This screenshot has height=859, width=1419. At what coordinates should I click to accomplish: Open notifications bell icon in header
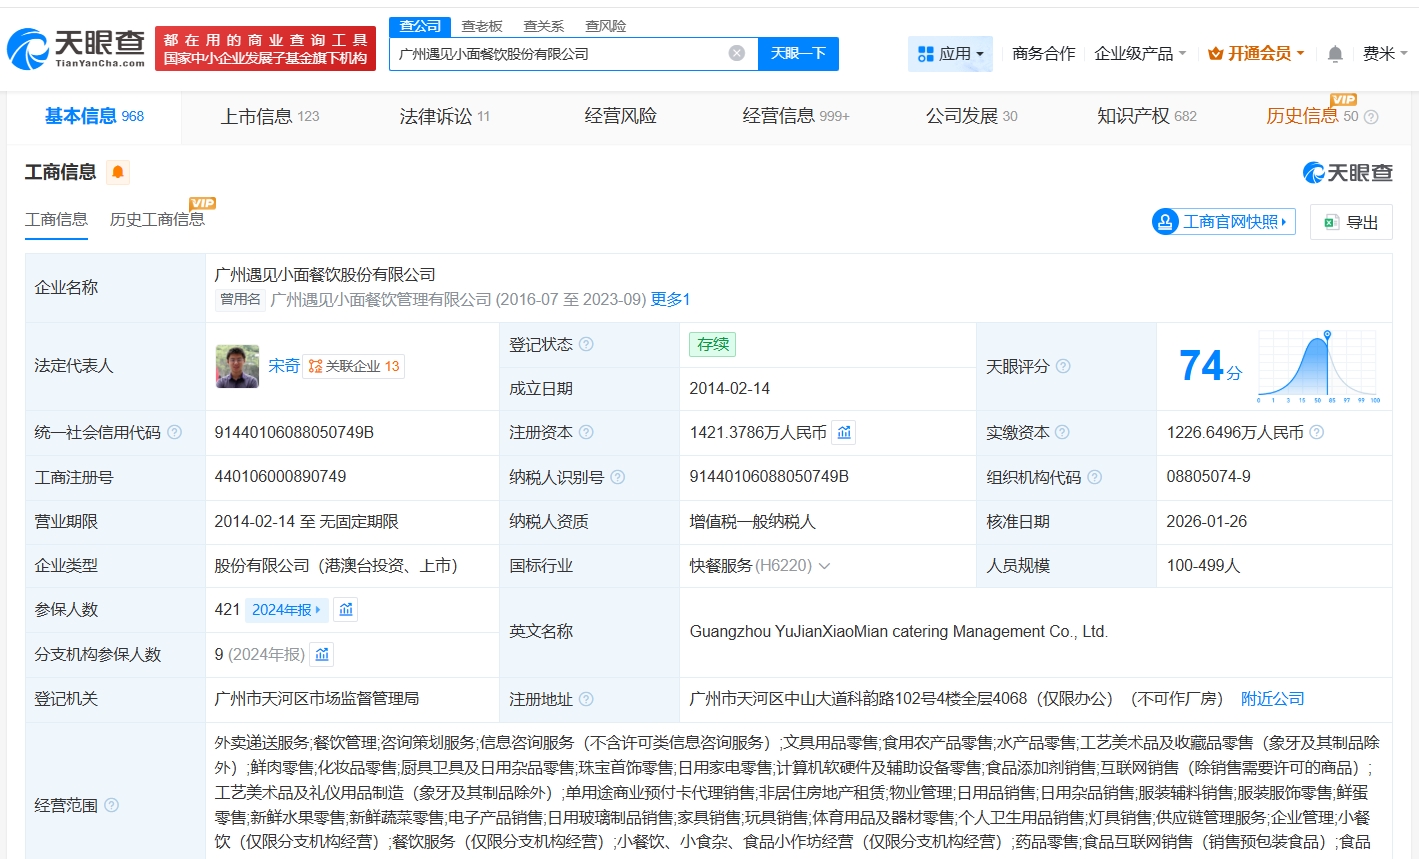[1335, 54]
